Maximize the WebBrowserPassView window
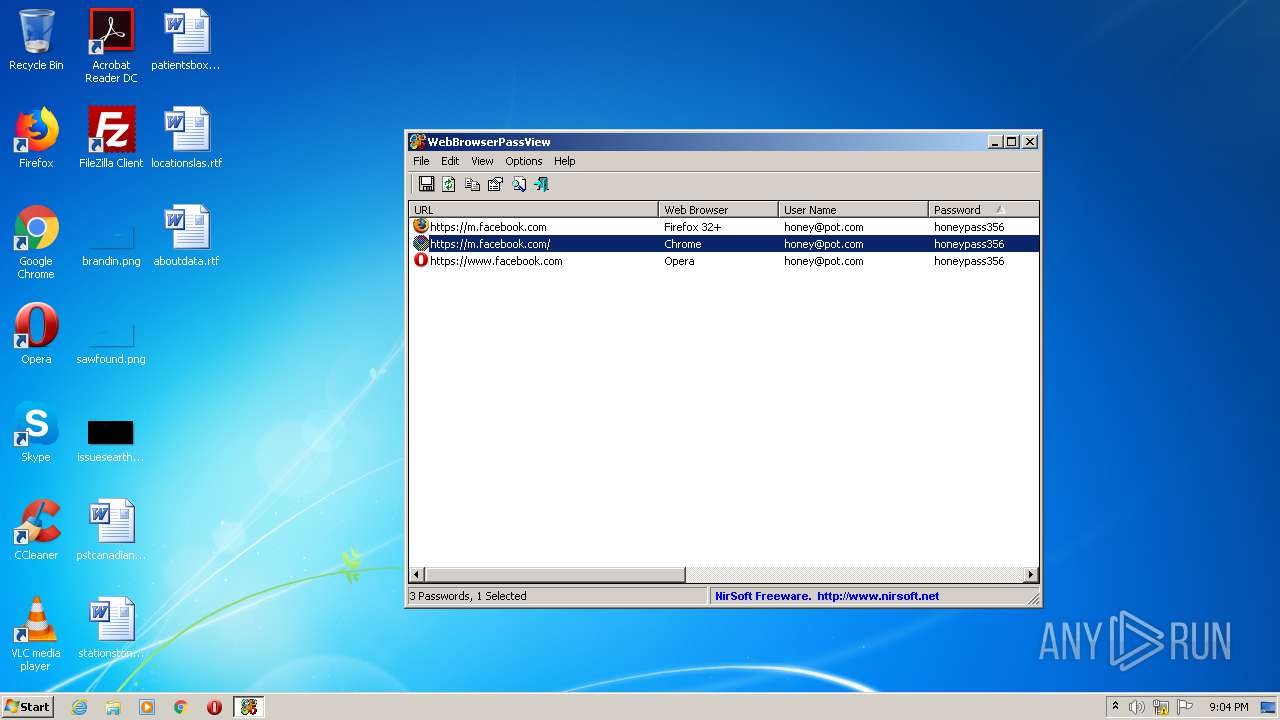1280x720 pixels. [1012, 142]
